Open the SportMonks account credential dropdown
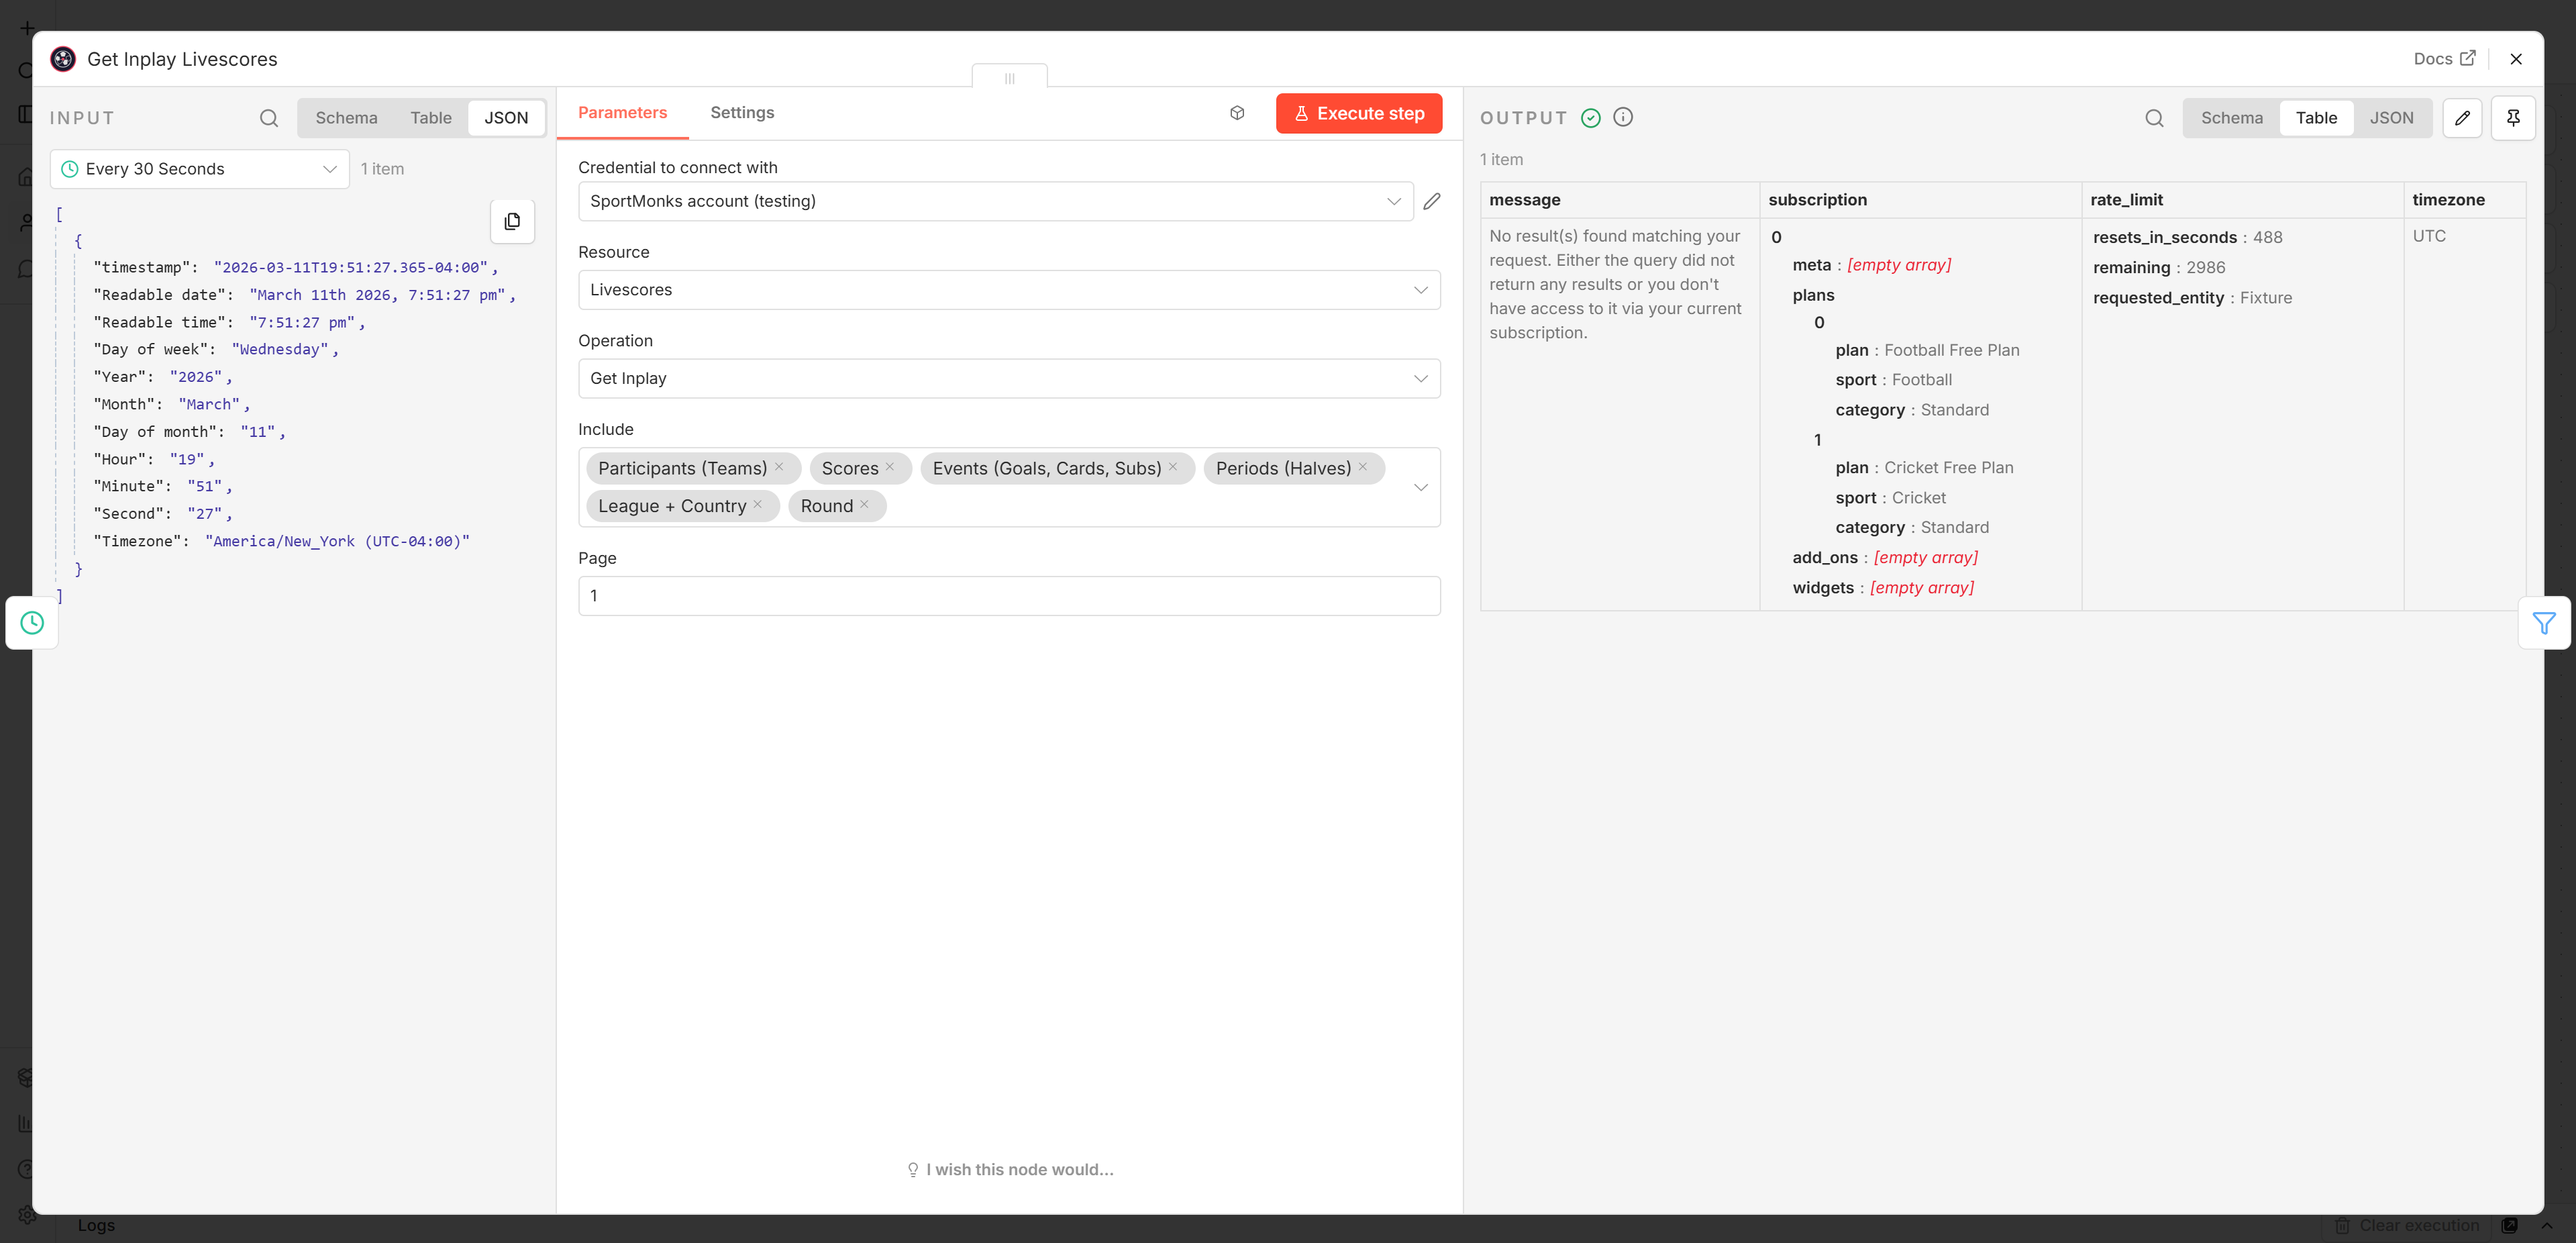 (995, 201)
